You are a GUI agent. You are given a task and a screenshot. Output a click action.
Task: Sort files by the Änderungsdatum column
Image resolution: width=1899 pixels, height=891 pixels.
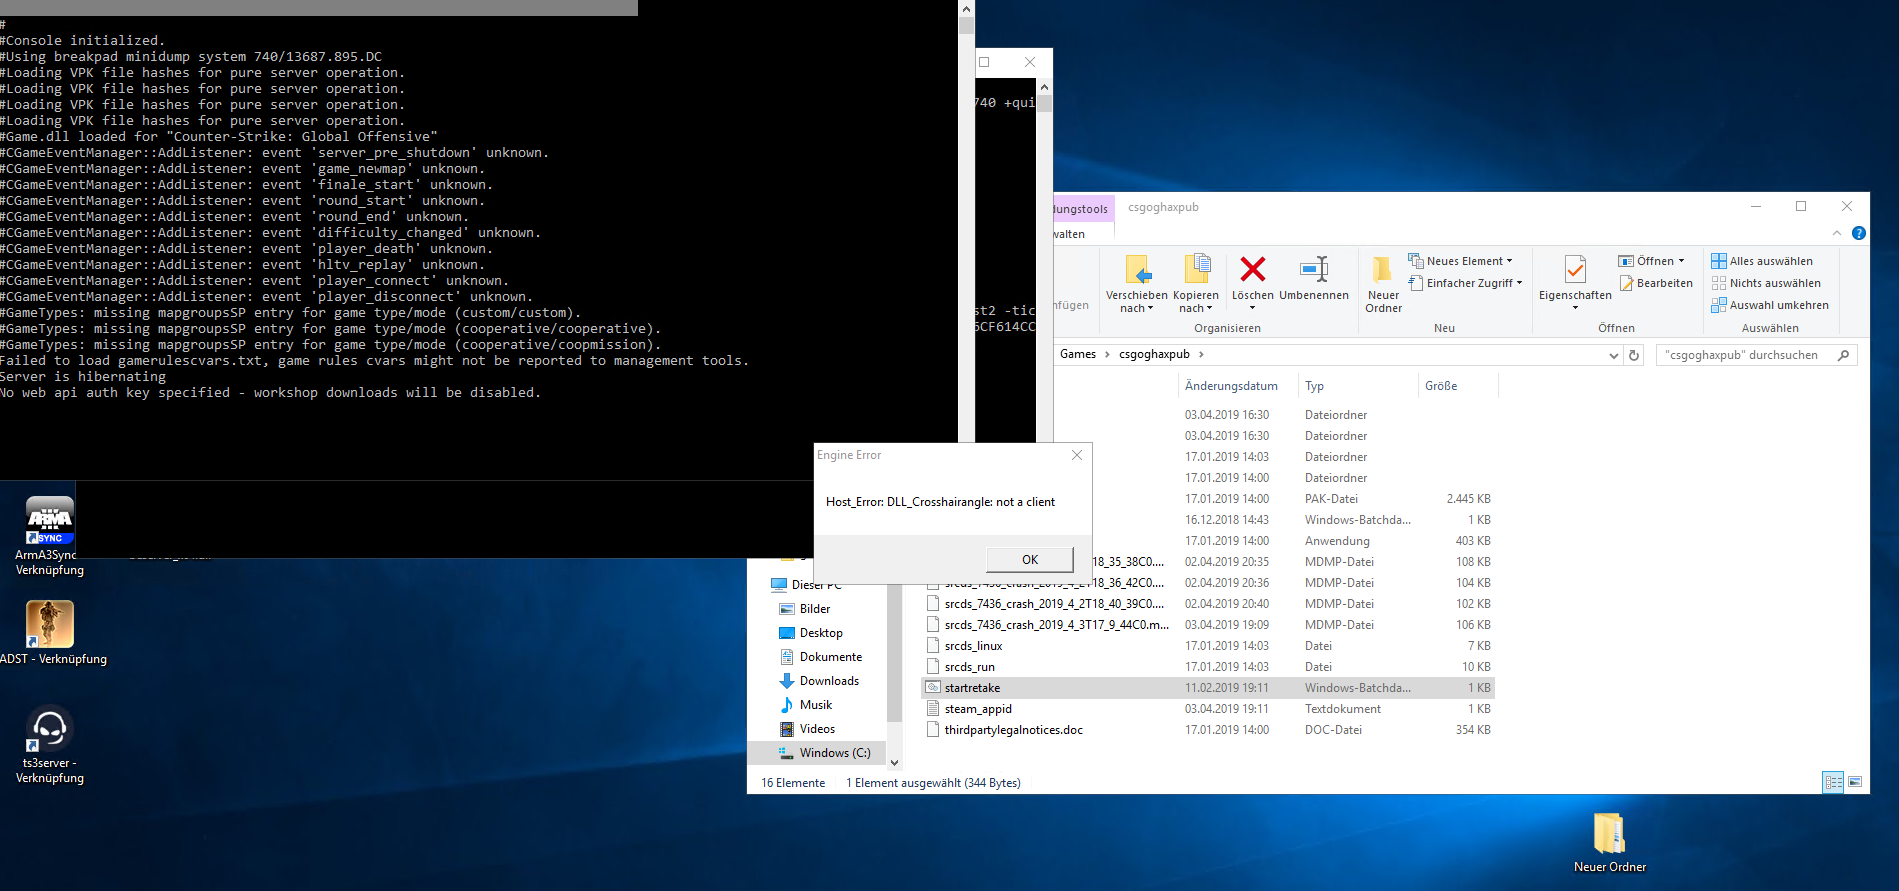coord(1236,386)
